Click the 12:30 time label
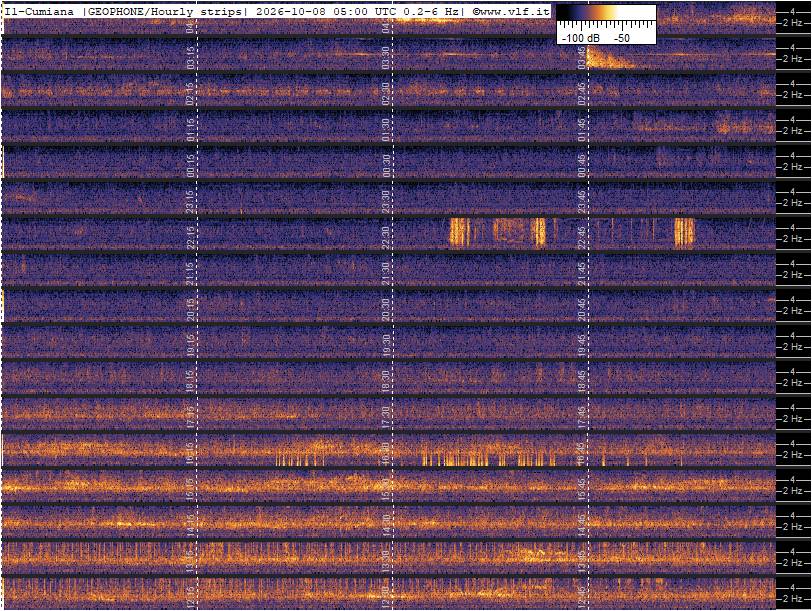This screenshot has height=611, width=812. [385, 598]
